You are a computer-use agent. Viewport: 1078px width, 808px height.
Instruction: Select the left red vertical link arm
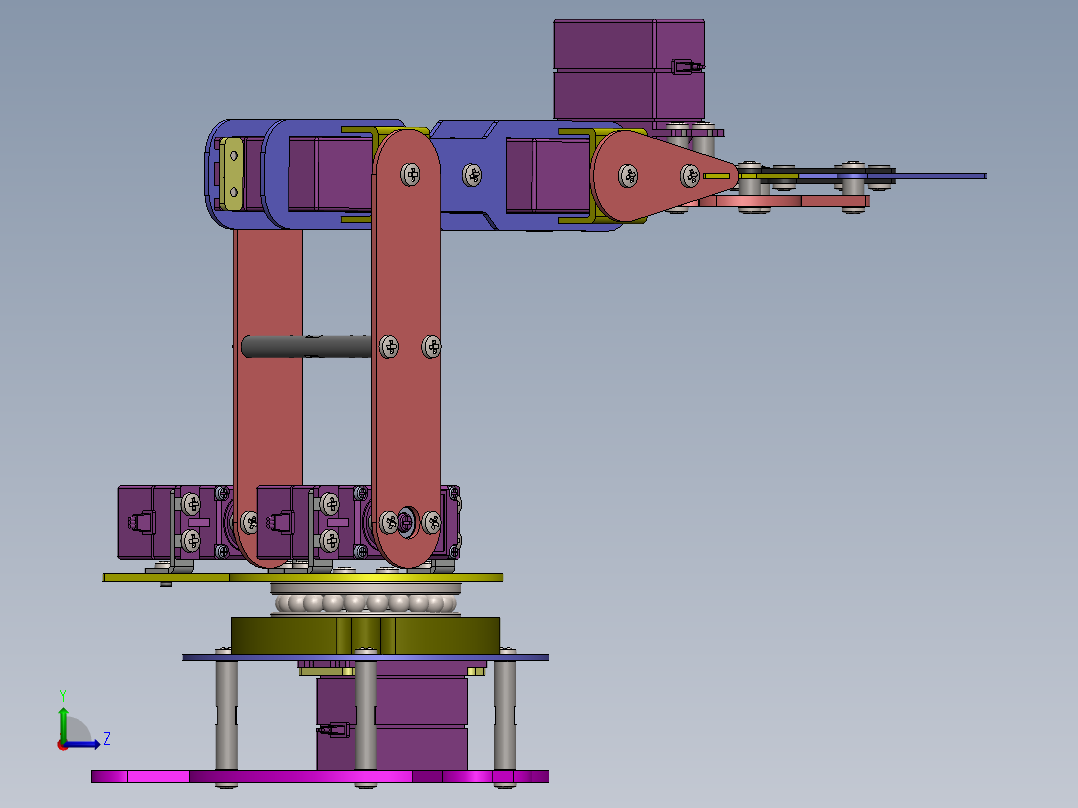[268, 395]
